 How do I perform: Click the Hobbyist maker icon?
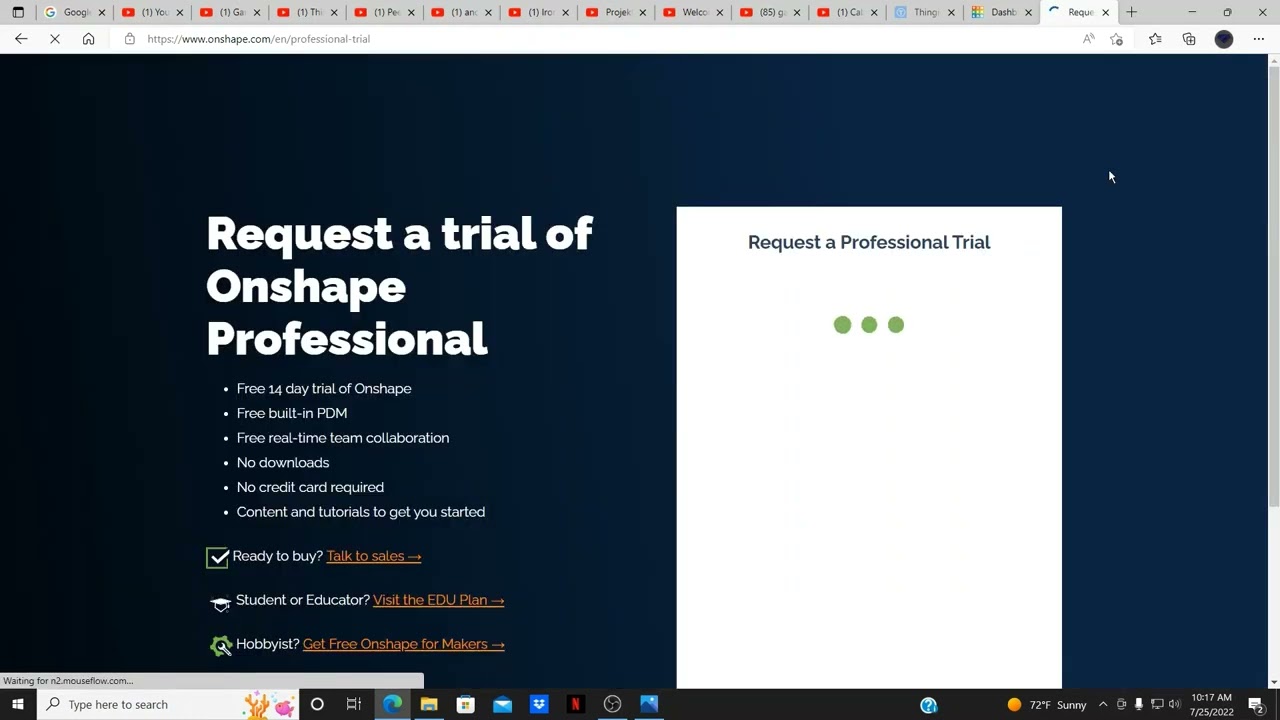221,646
